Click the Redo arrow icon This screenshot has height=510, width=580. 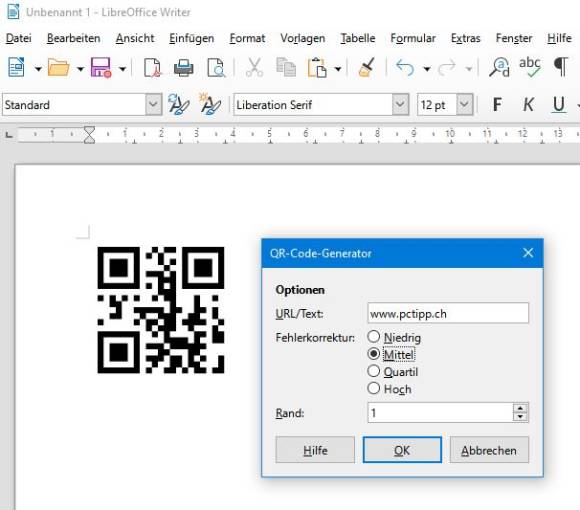[447, 68]
